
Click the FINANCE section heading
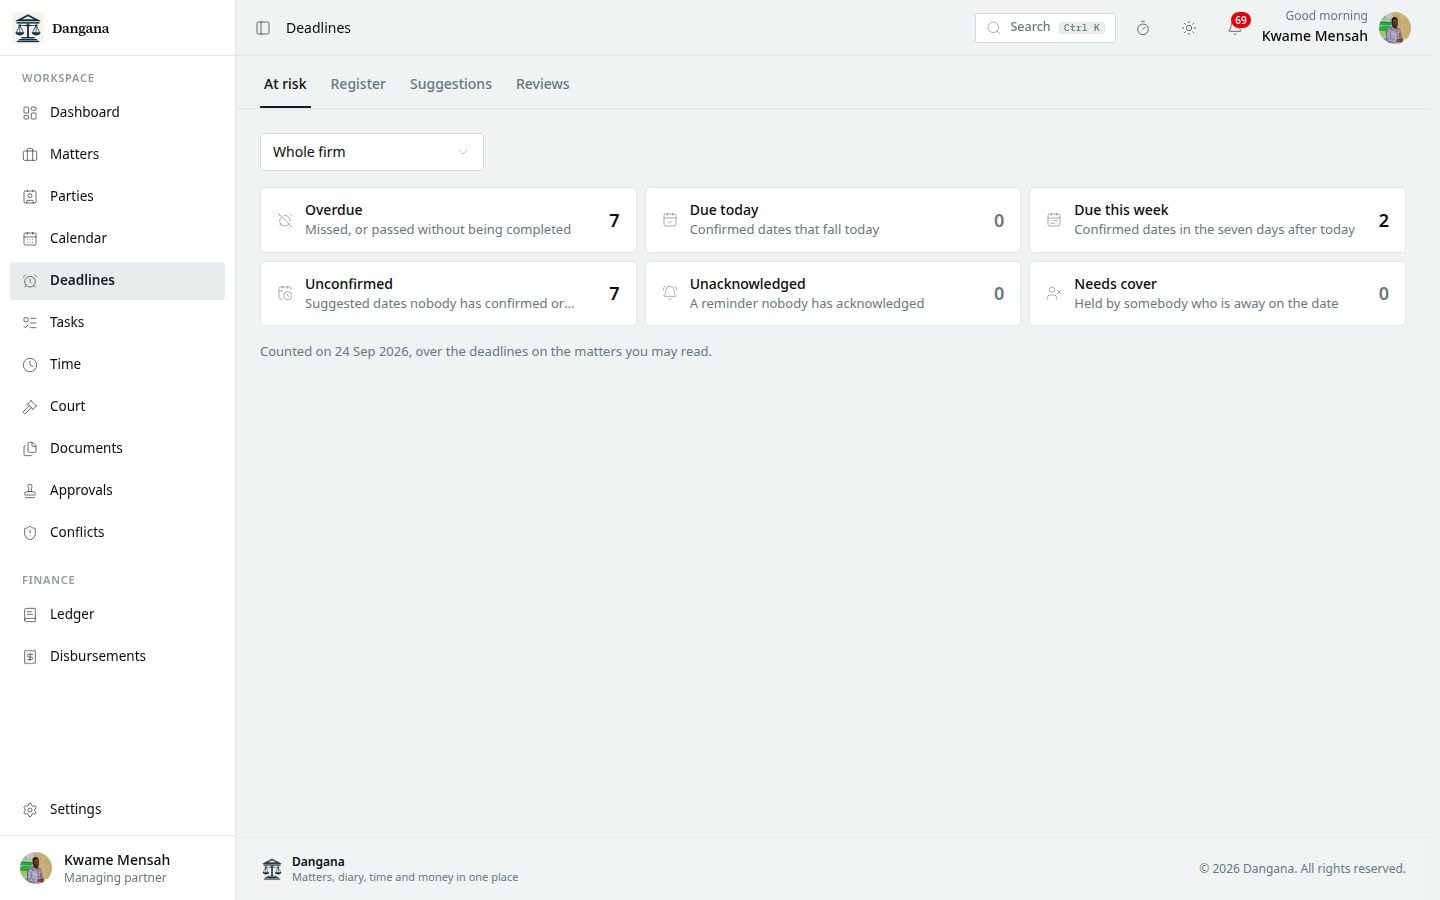coord(49,580)
